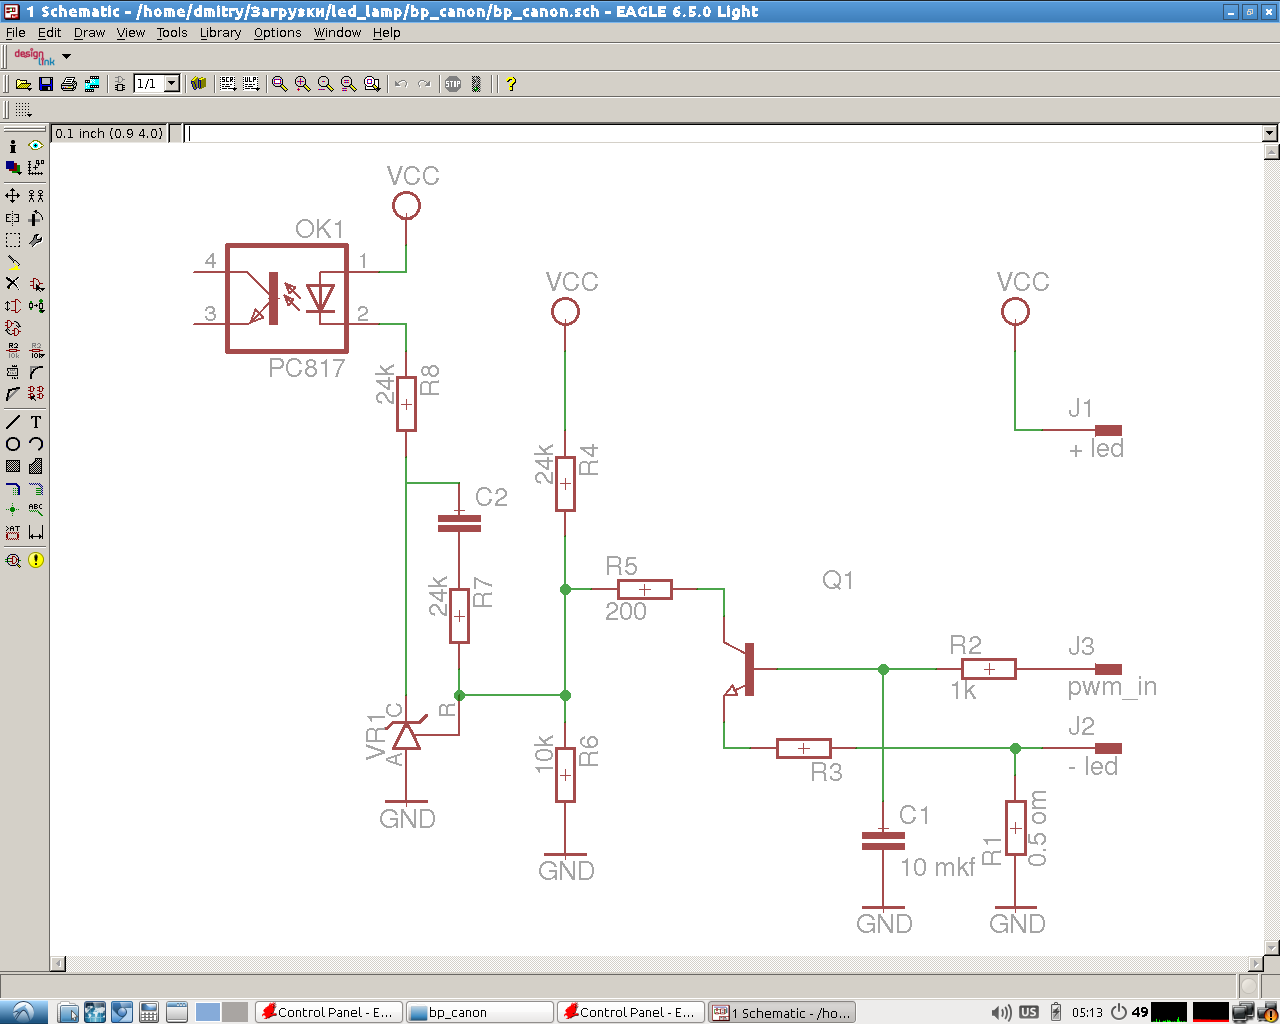
Task: Select the Delete tool (X icon)
Action: tap(13, 284)
